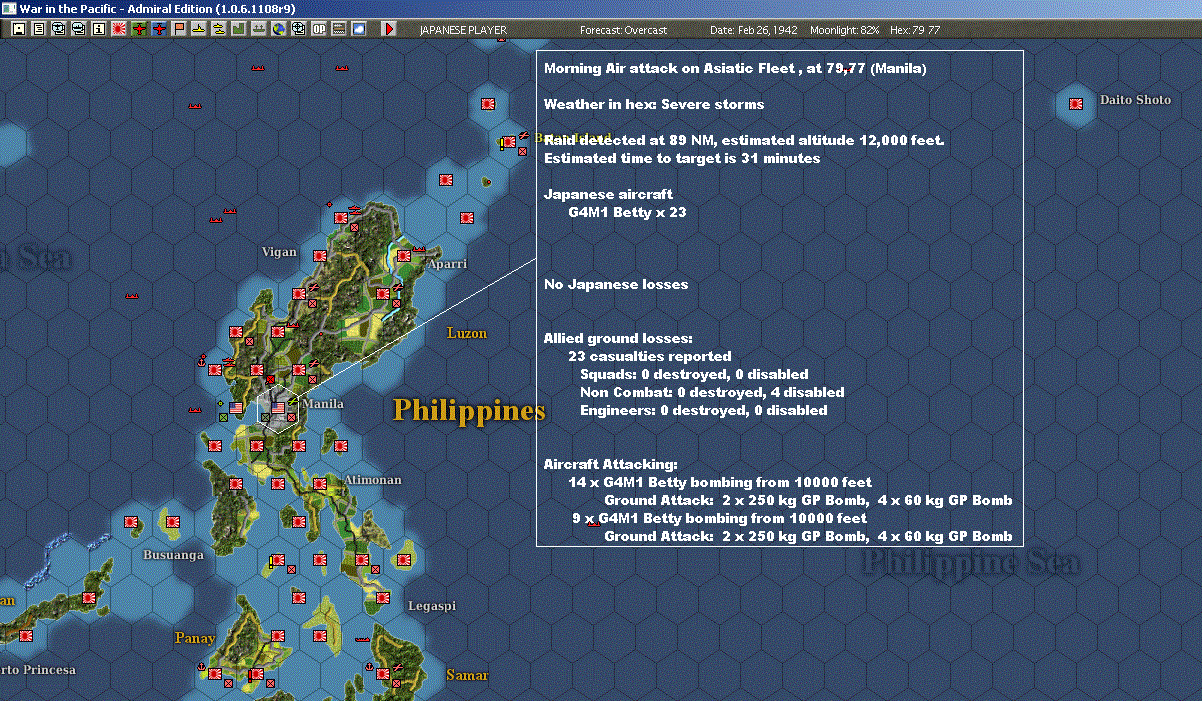Click the Aparri map label
The height and width of the screenshot is (701, 1202).
click(445, 263)
